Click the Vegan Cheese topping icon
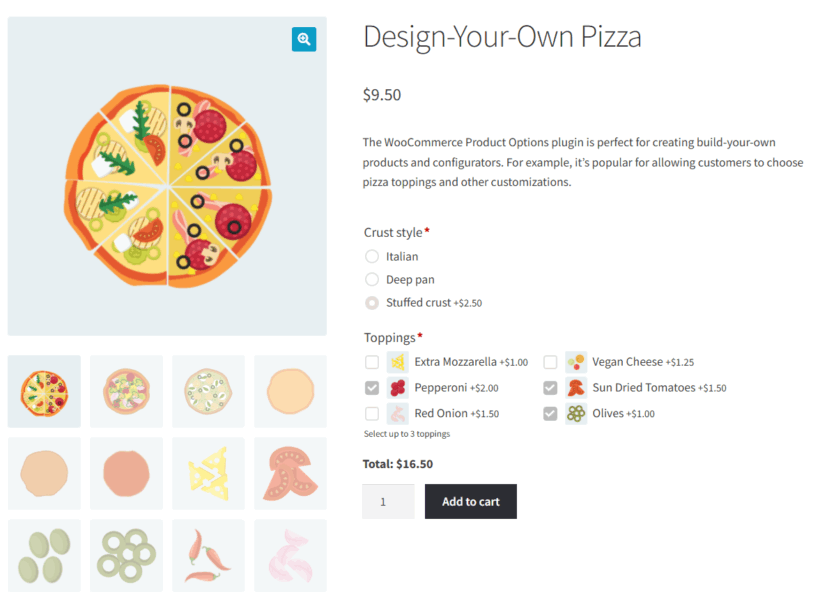Image resolution: width=820 pixels, height=599 pixels. click(575, 361)
